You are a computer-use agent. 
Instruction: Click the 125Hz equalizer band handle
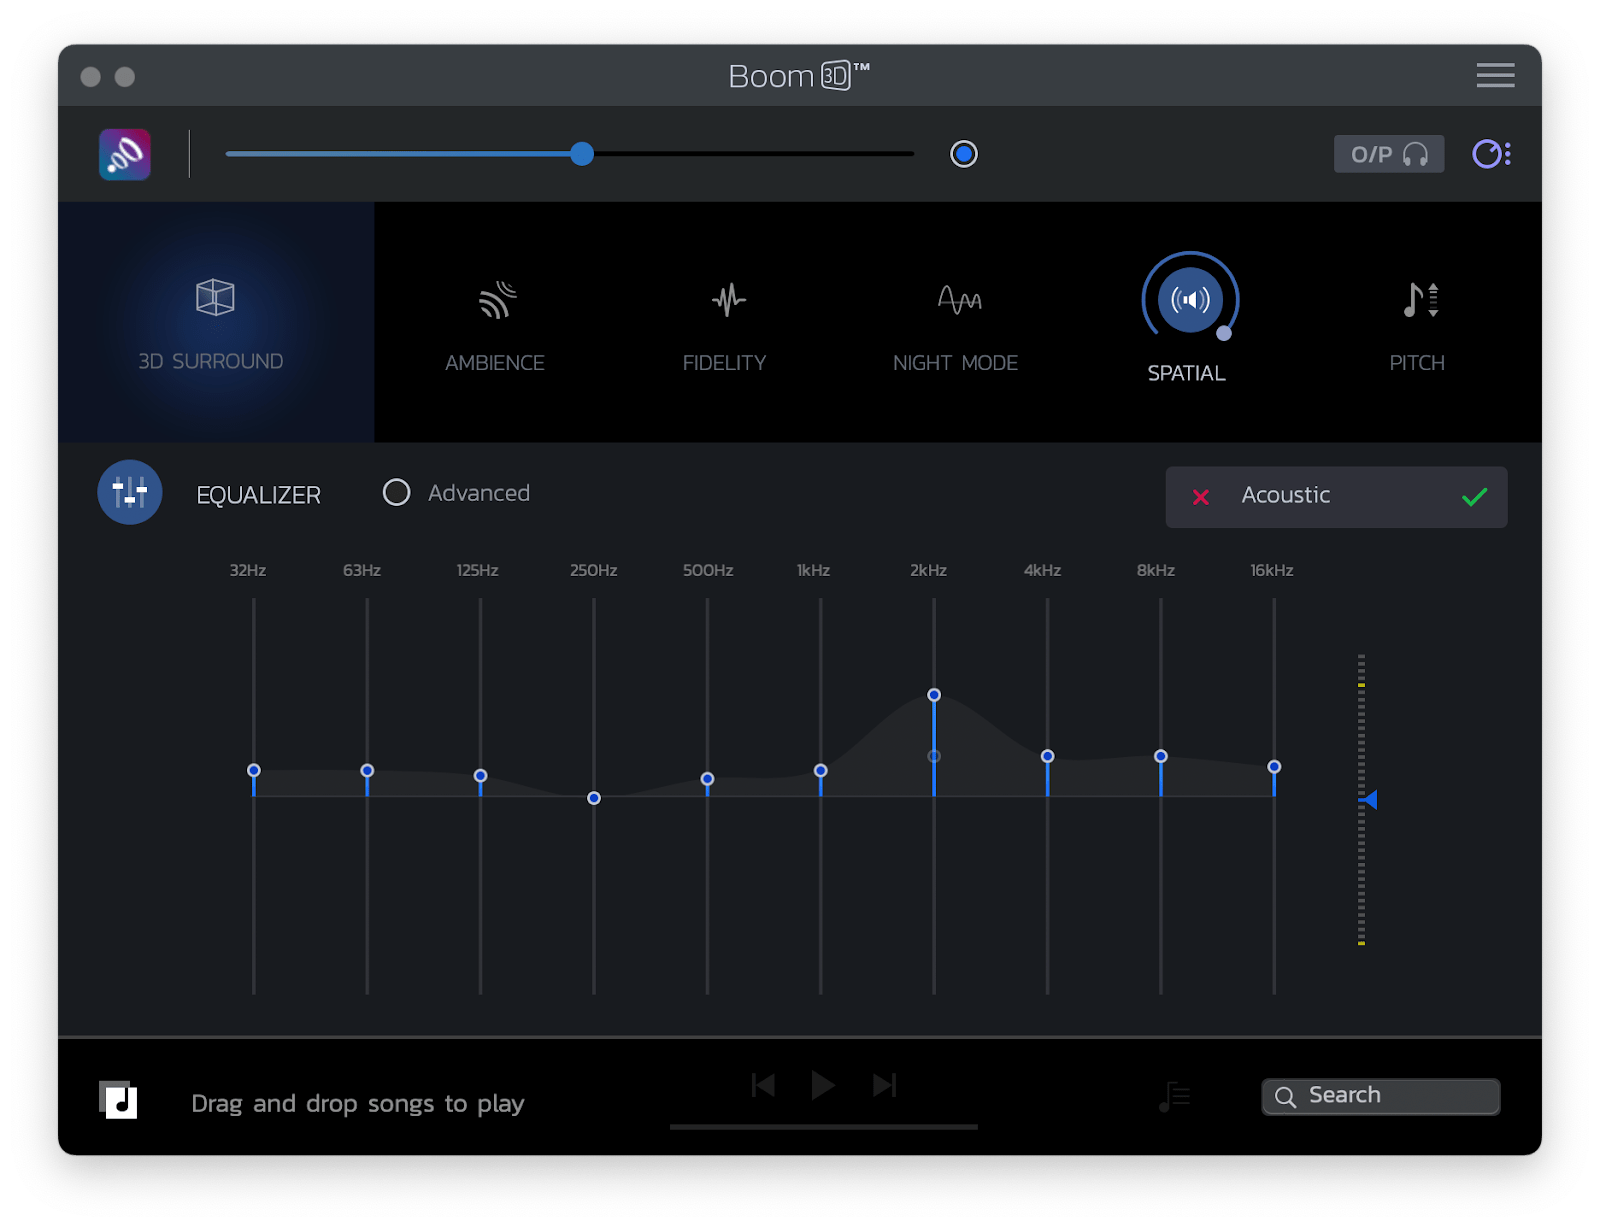pos(481,776)
